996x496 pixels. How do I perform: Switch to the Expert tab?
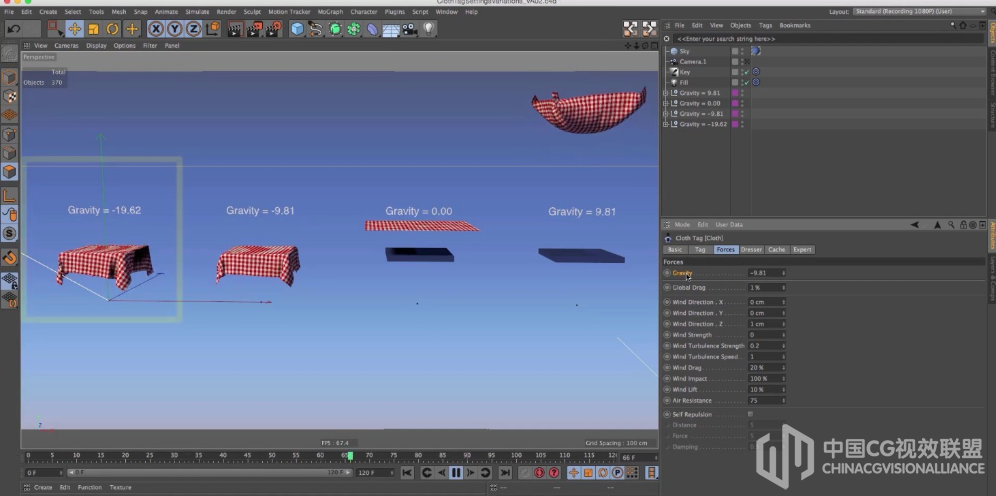[x=802, y=250]
